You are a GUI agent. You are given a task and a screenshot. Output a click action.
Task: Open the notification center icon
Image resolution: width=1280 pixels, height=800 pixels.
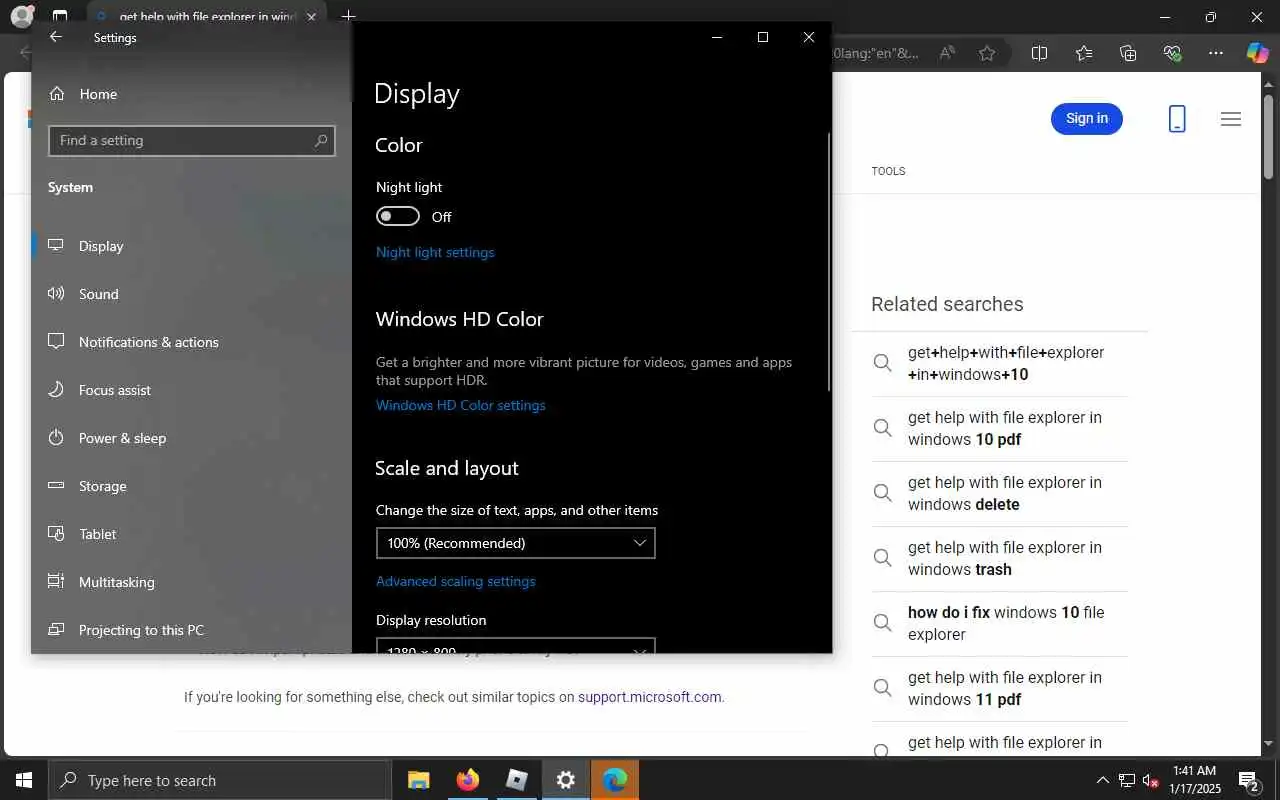coord(1248,780)
